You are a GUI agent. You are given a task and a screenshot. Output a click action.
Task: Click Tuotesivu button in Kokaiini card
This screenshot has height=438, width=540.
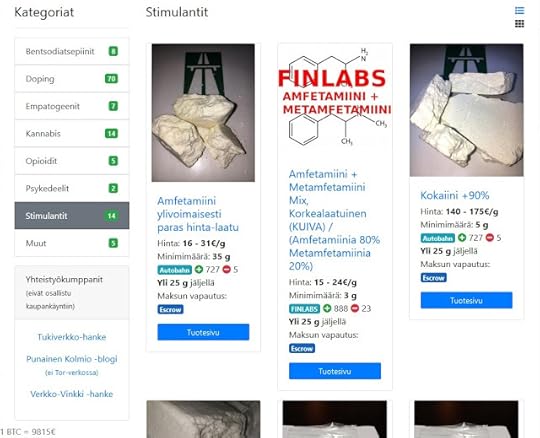466,300
